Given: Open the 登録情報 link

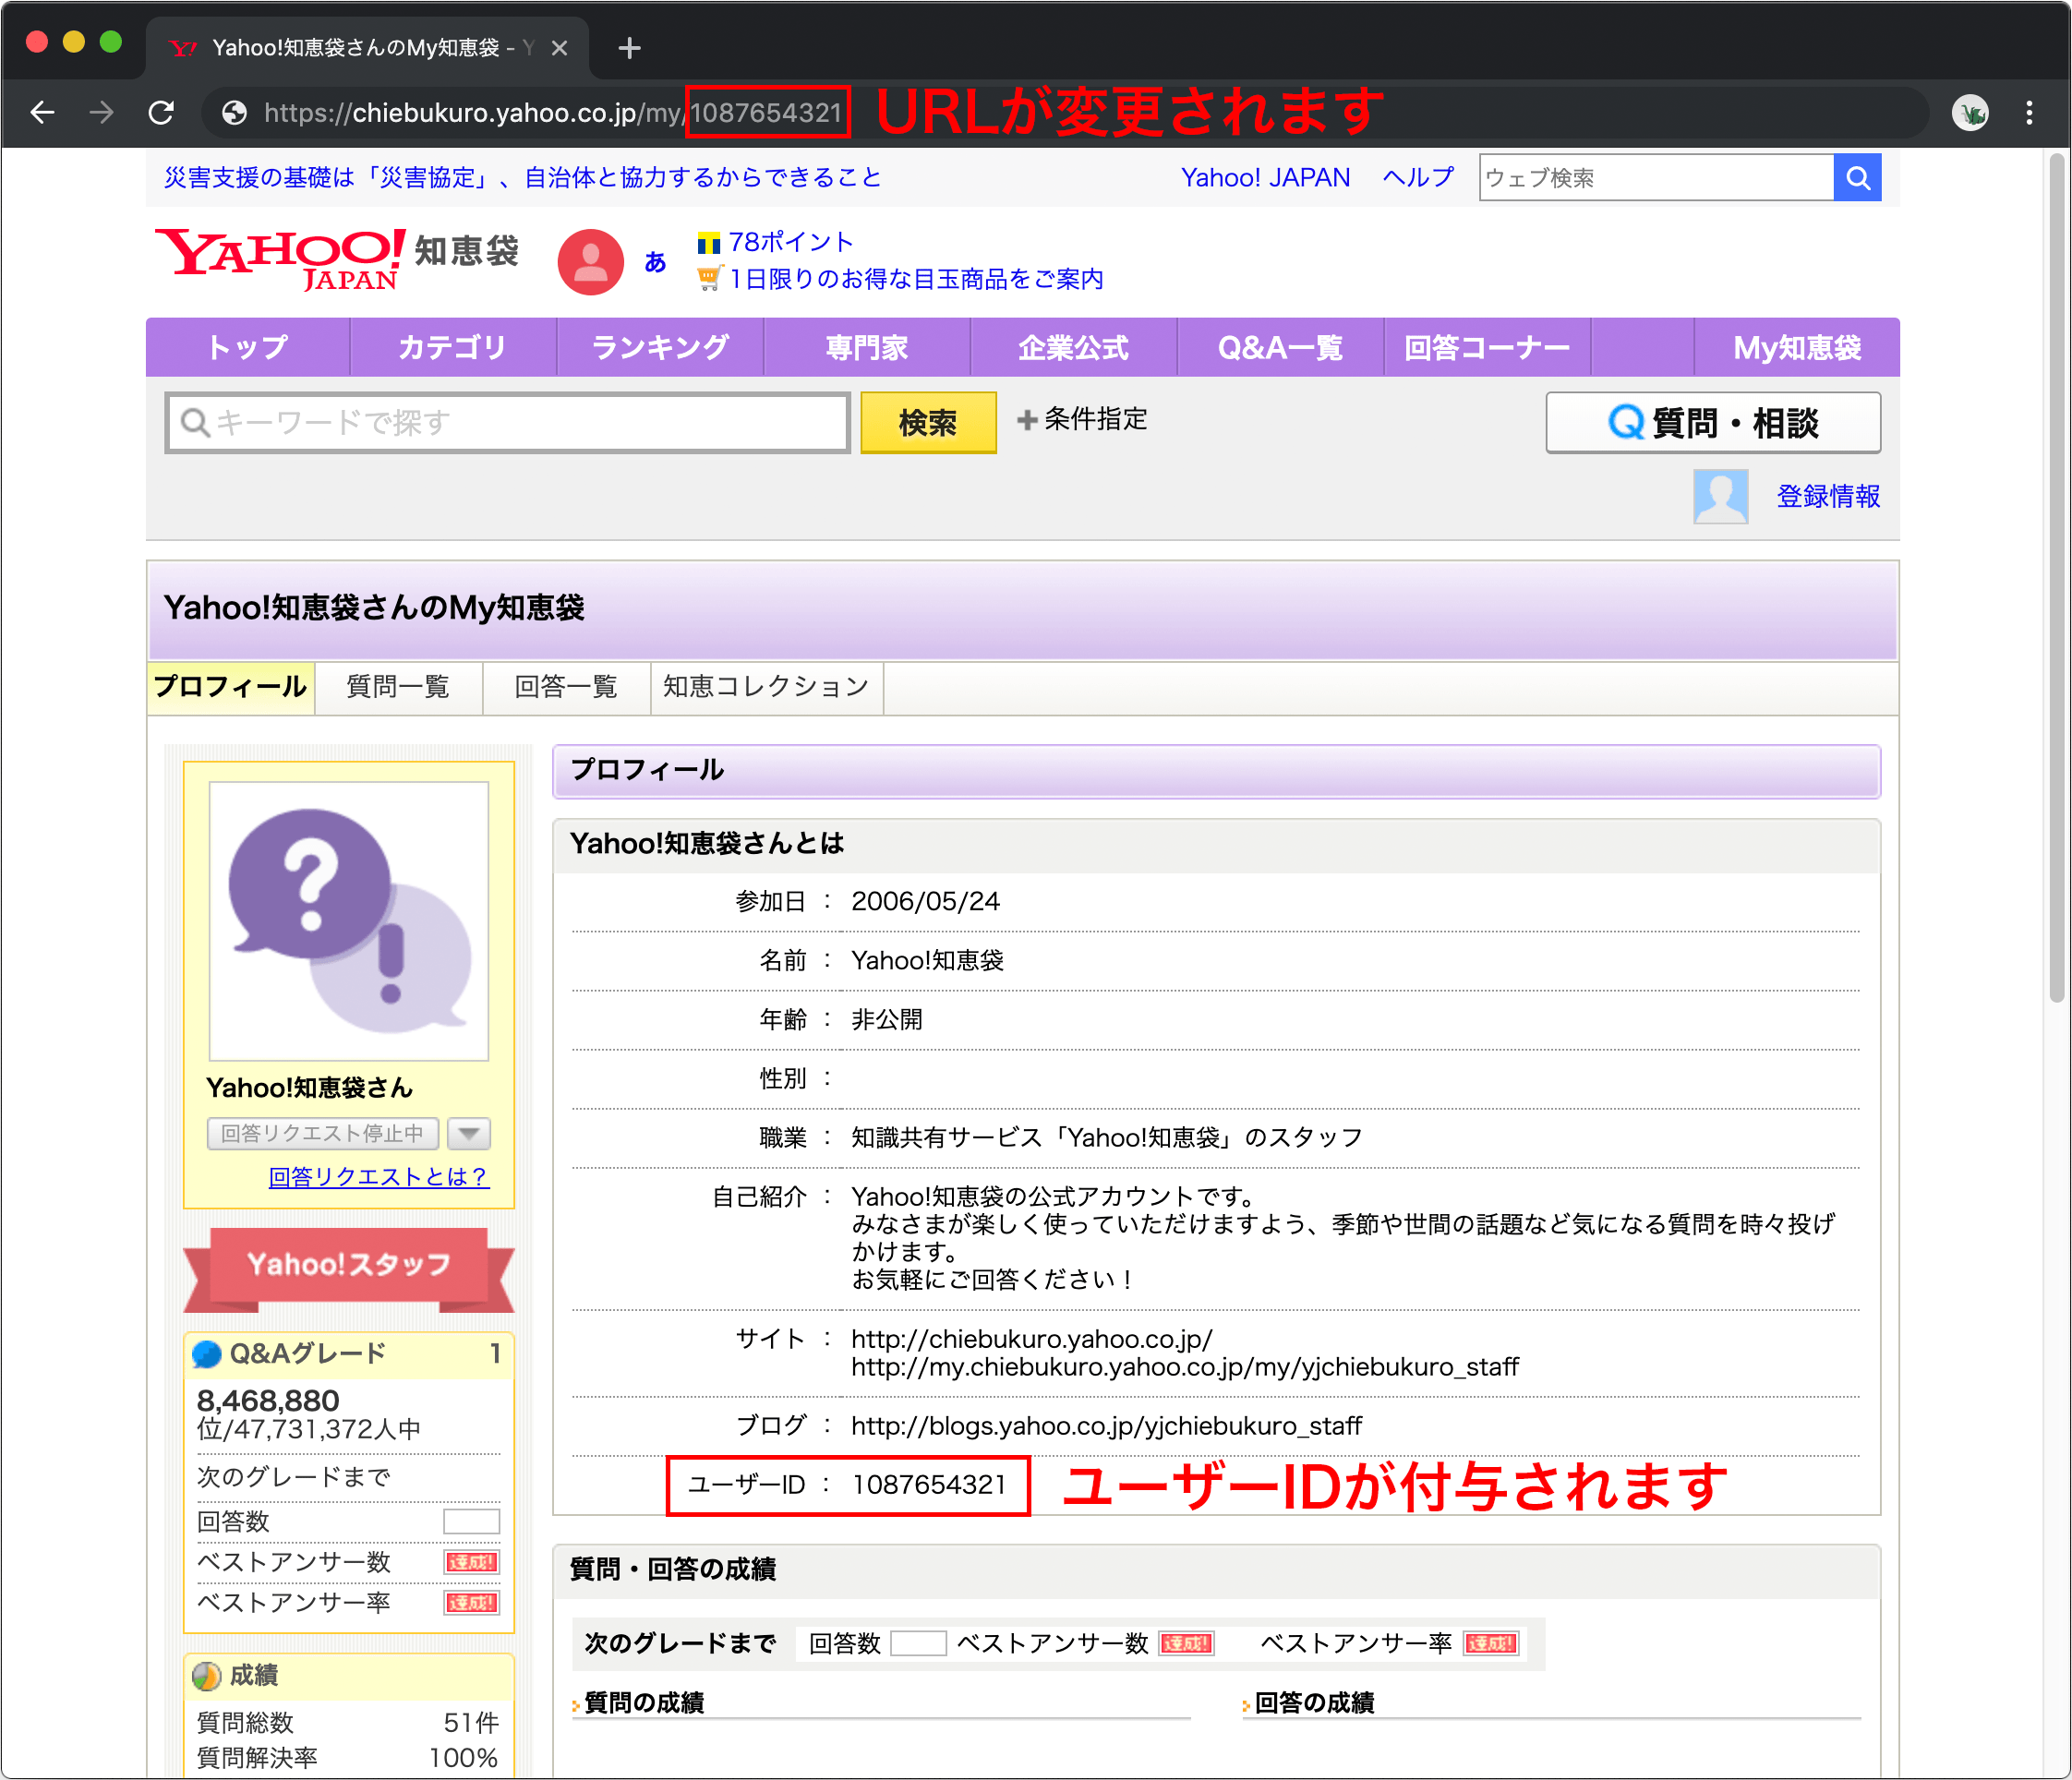Looking at the screenshot, I should [x=1828, y=497].
